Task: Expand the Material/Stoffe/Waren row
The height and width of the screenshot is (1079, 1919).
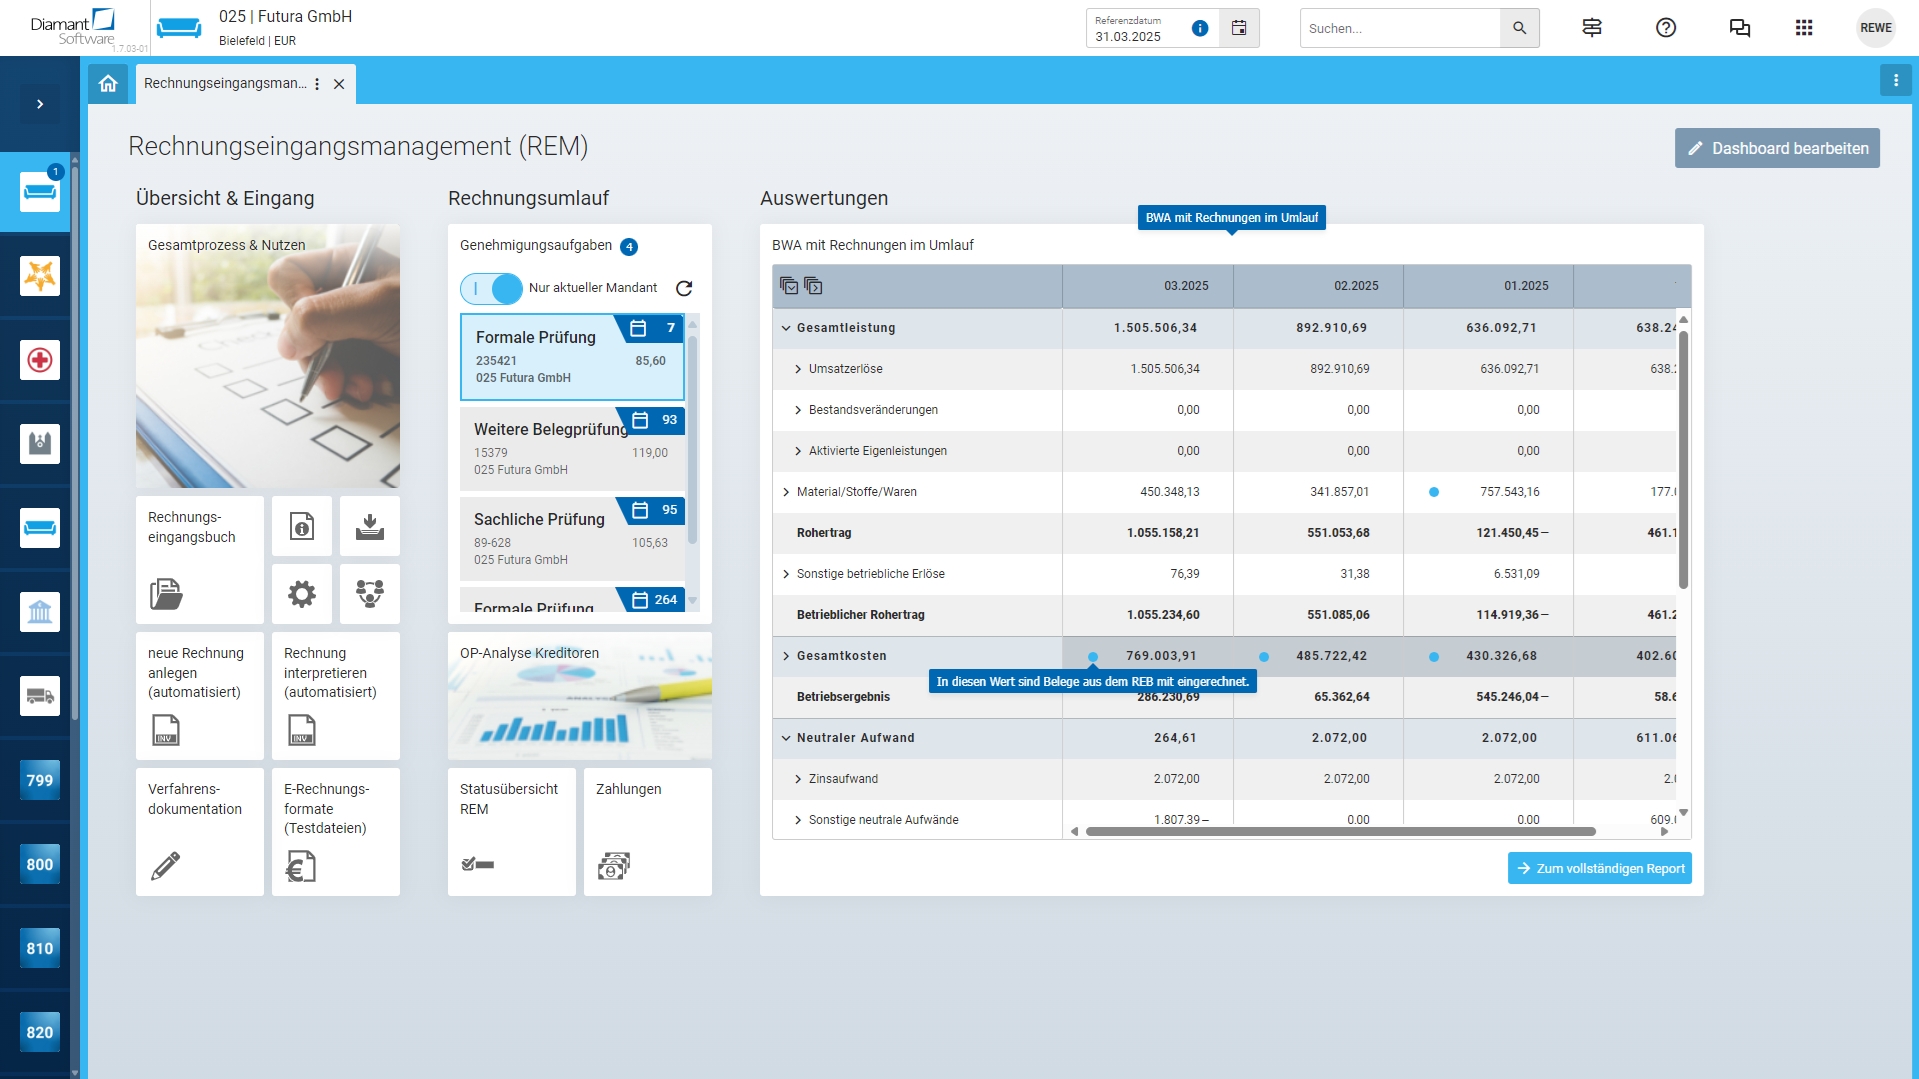Action: click(x=786, y=492)
